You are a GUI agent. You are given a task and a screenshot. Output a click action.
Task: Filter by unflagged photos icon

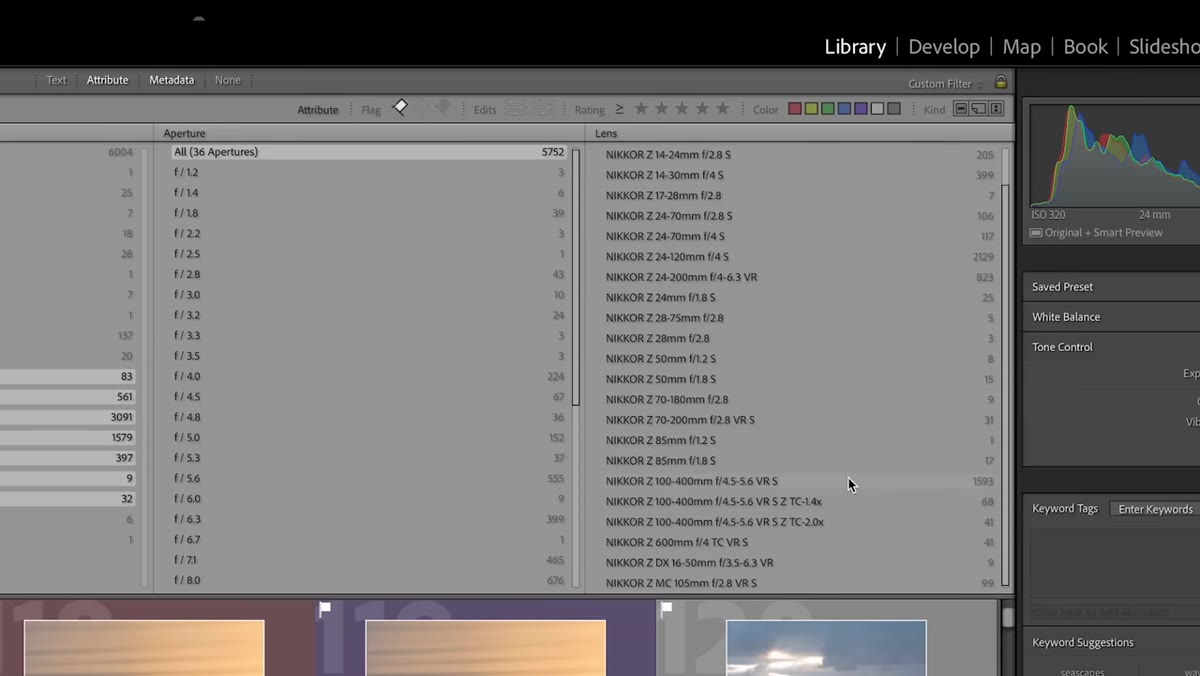click(x=421, y=108)
